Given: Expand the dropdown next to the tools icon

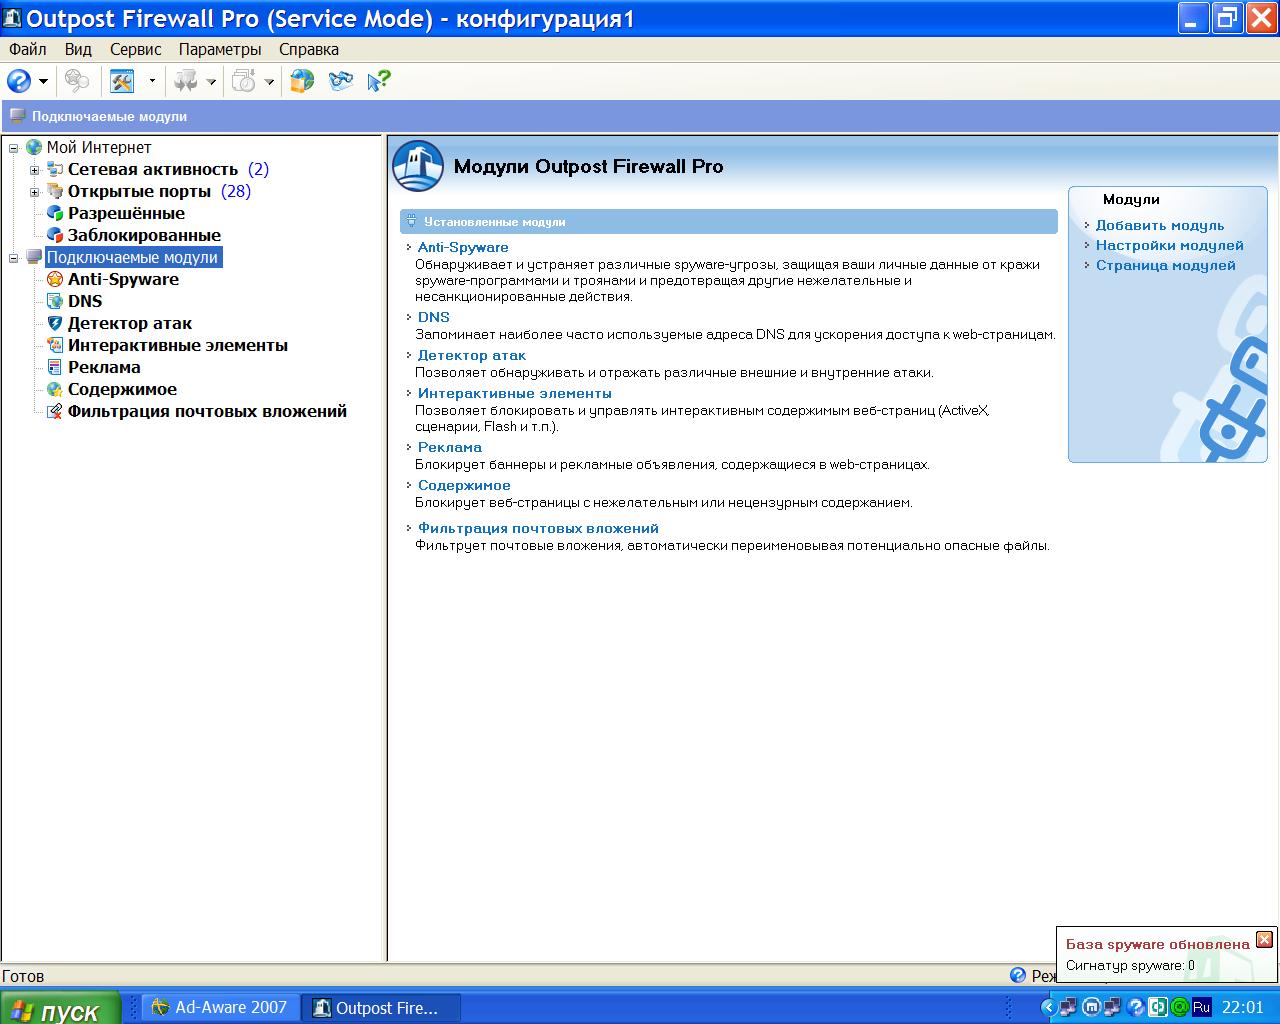Looking at the screenshot, I should coord(152,82).
